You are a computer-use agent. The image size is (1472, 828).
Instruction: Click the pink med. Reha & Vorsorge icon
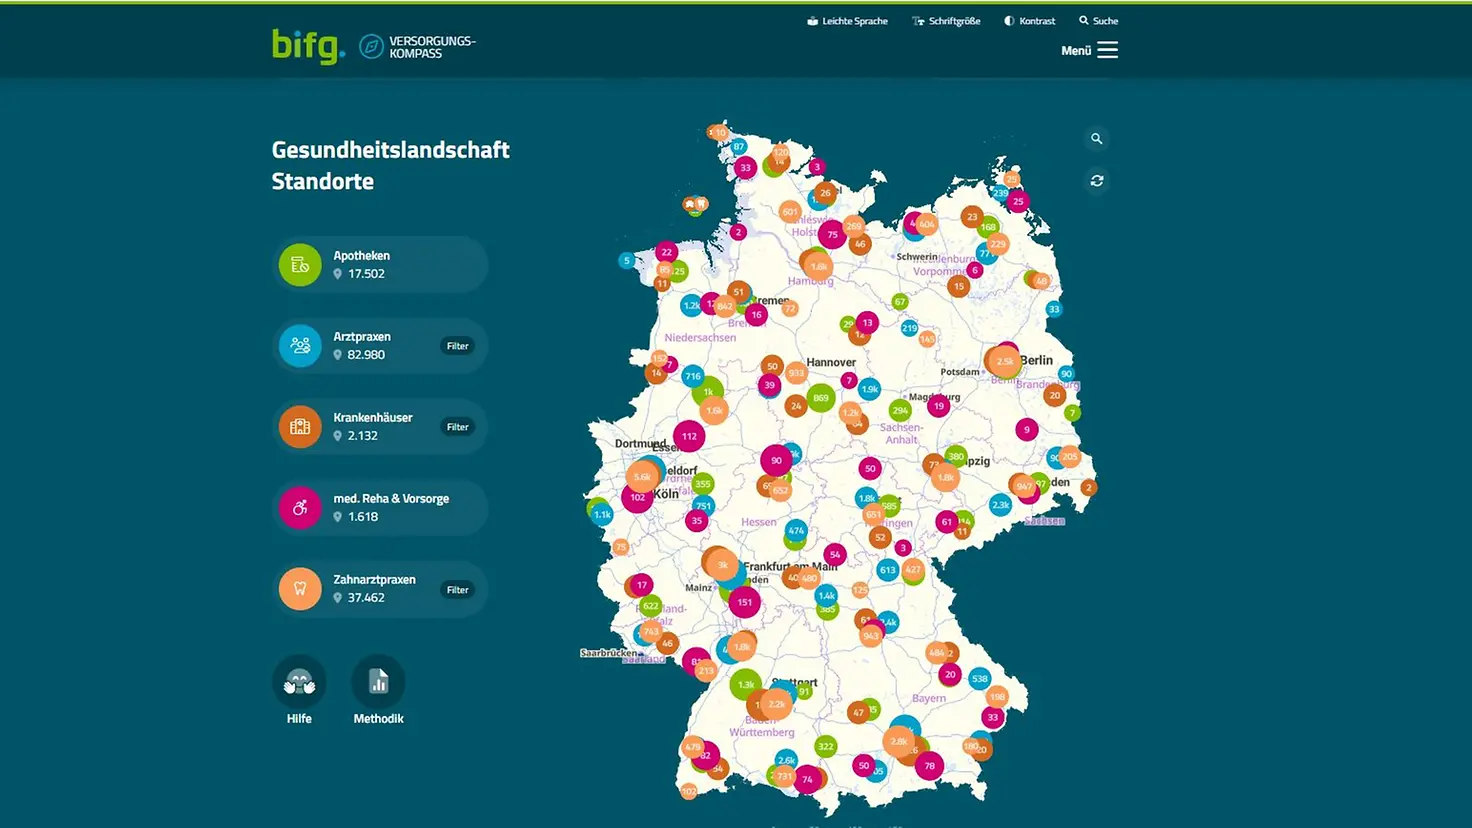tap(300, 508)
